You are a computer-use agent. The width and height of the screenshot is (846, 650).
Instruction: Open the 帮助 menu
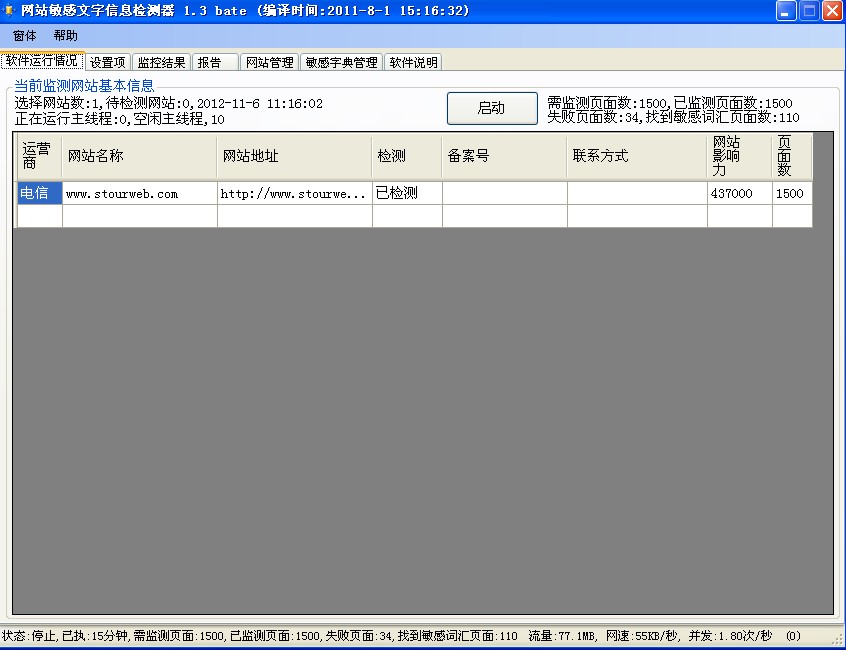(65, 35)
